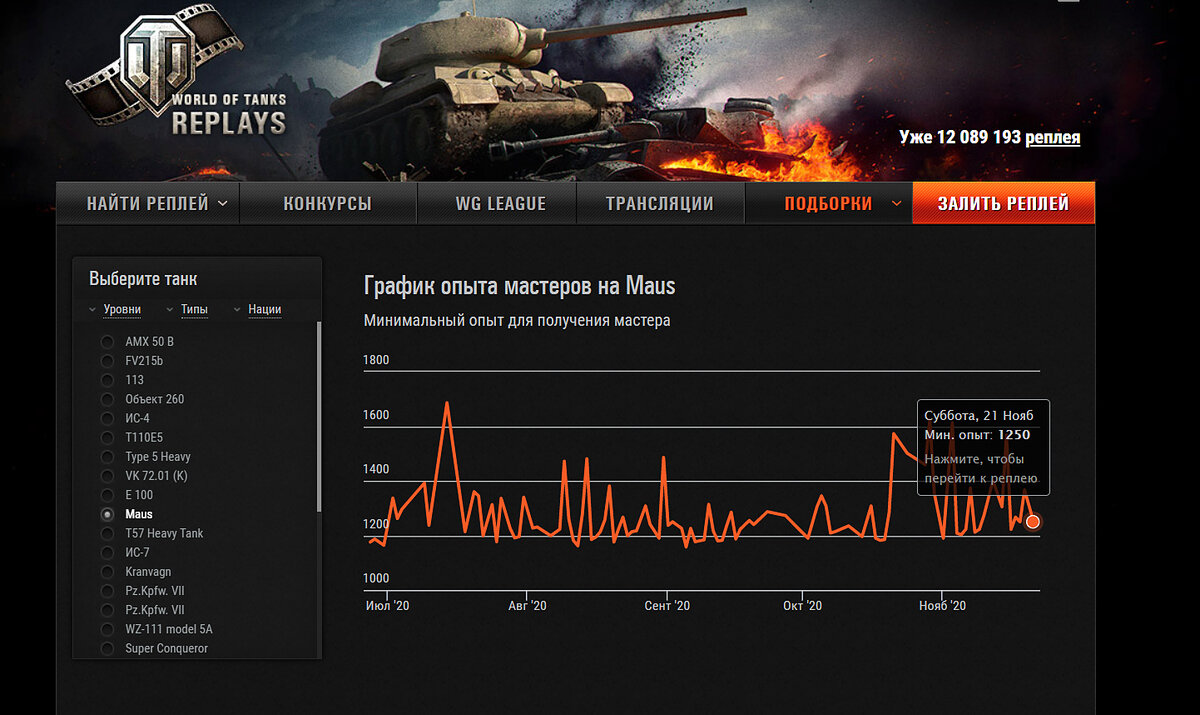This screenshot has width=1200, height=715.
Task: Select the AMX 50 B radio button
Action: pyautogui.click(x=107, y=342)
